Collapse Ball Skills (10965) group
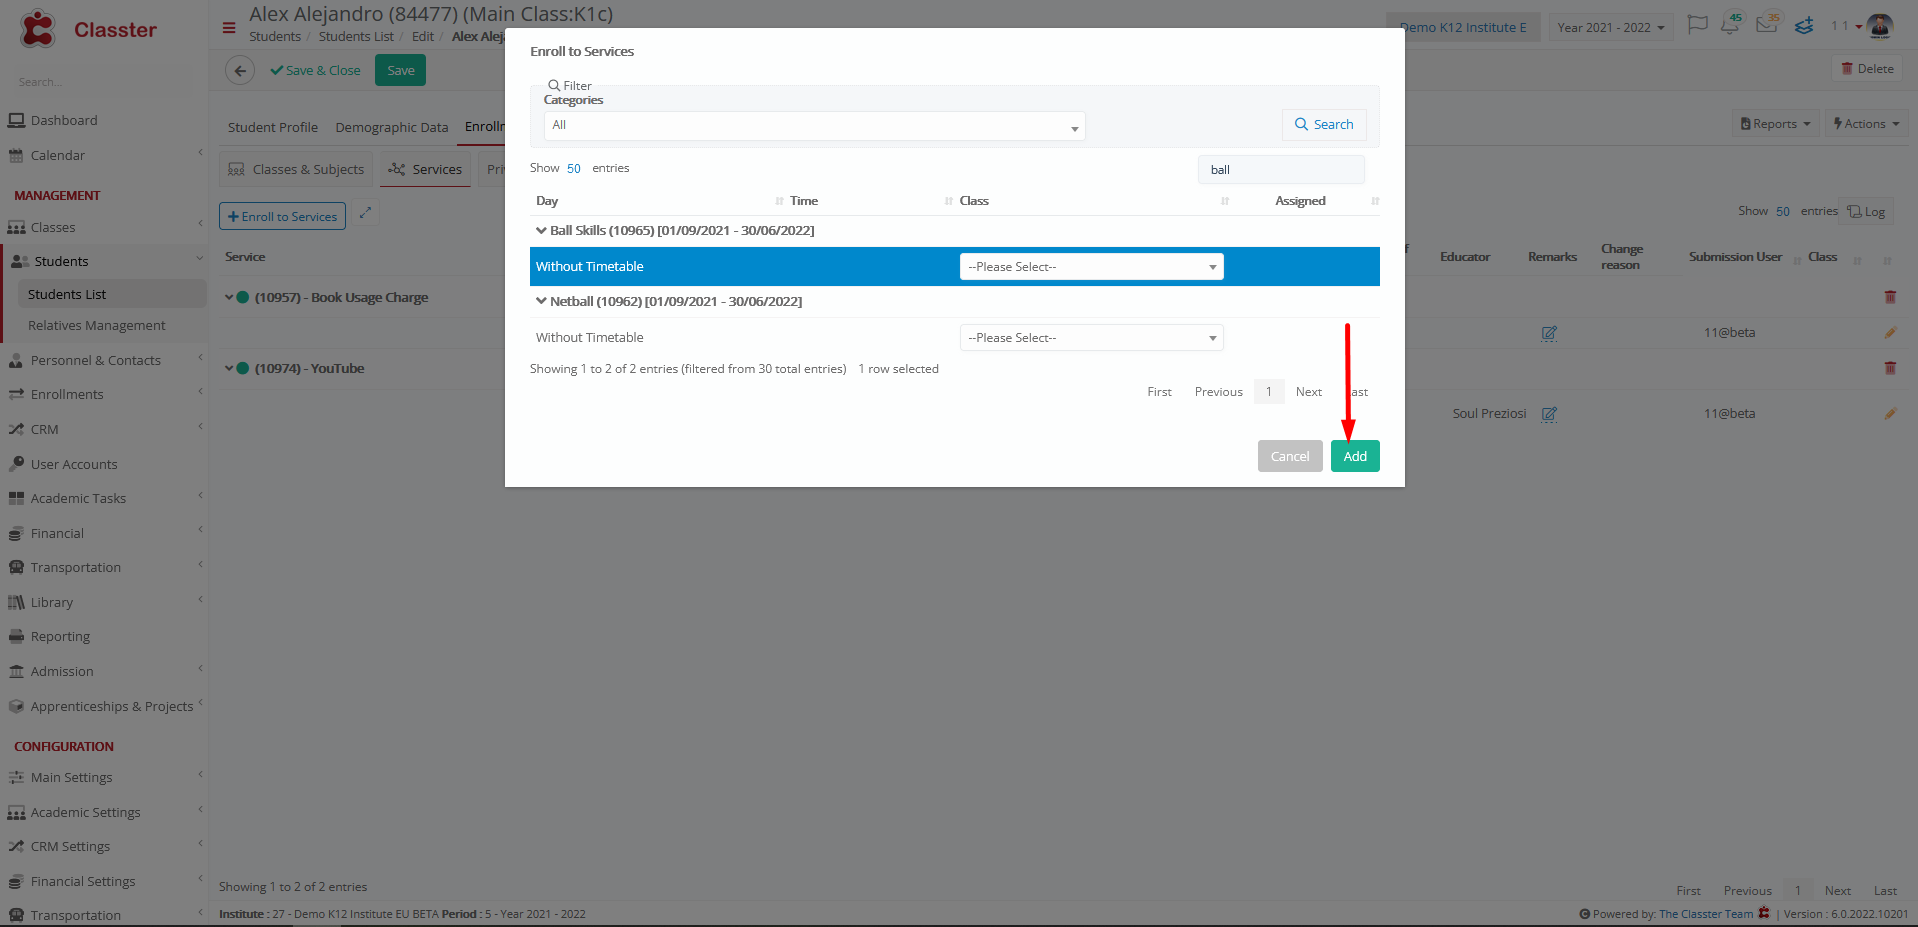The image size is (1918, 927). [x=541, y=230]
